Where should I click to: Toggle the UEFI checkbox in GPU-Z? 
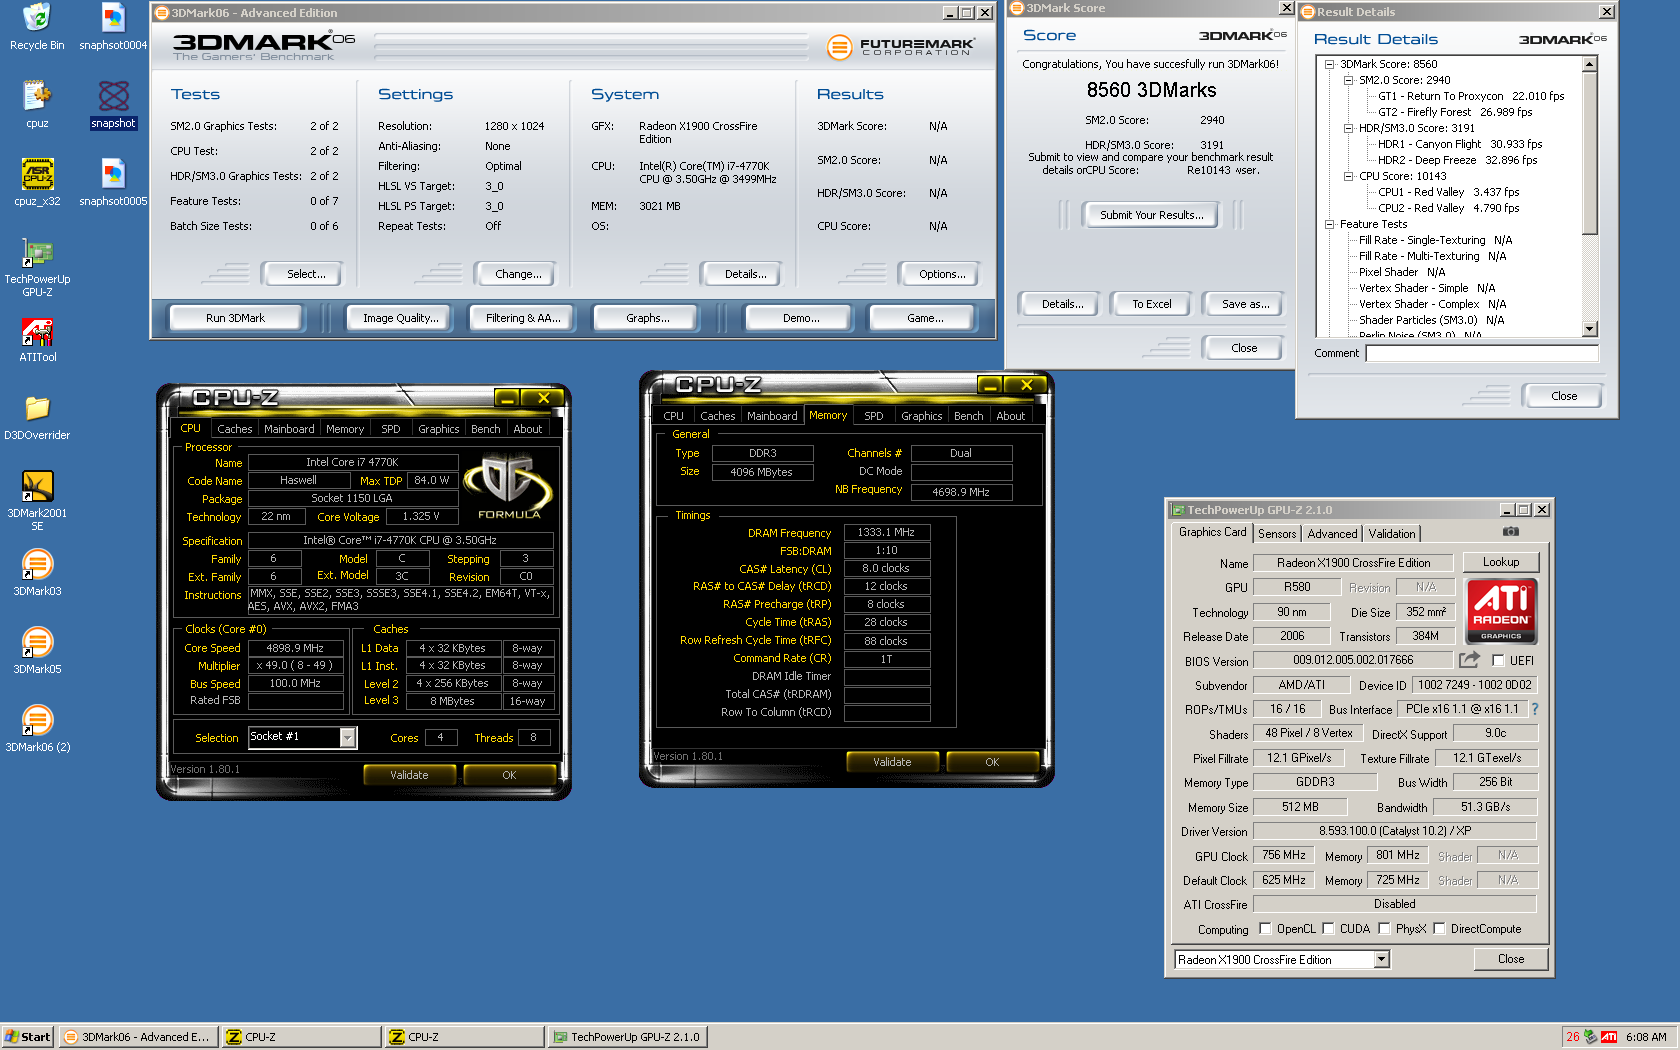pos(1498,660)
